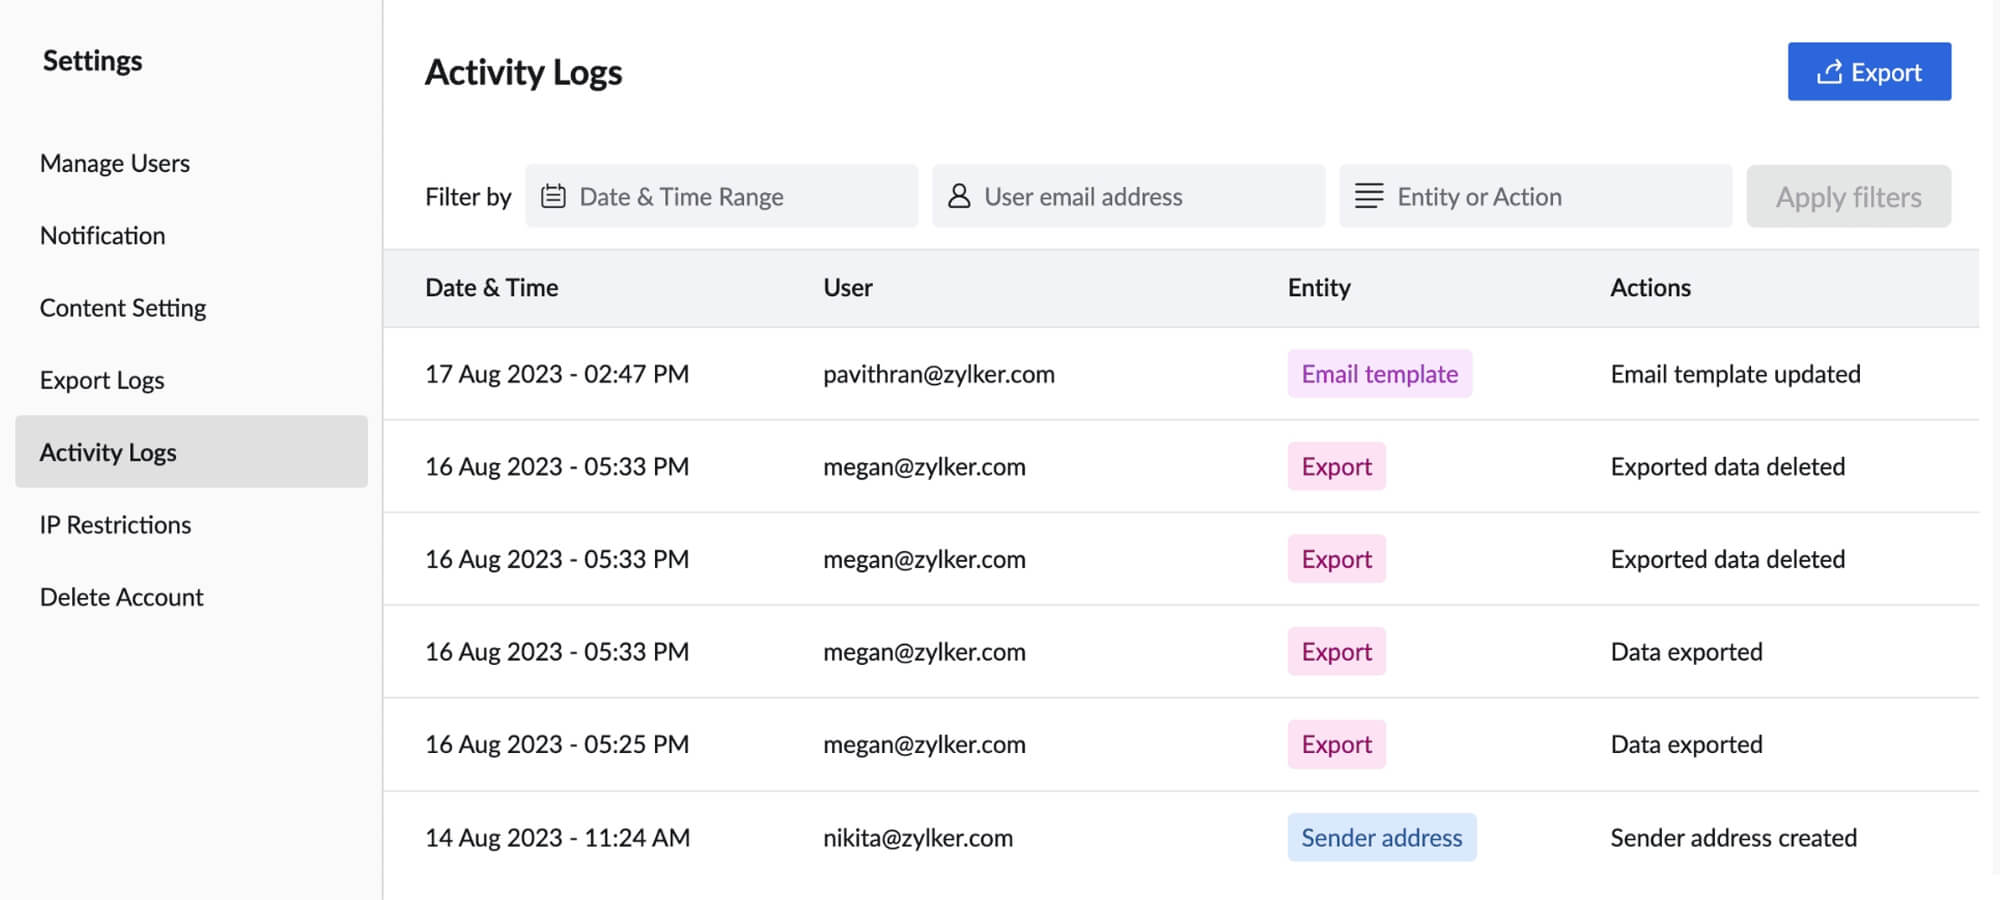Click the export arrow icon on Export button
This screenshot has height=900, width=2000.
[x=1828, y=71]
